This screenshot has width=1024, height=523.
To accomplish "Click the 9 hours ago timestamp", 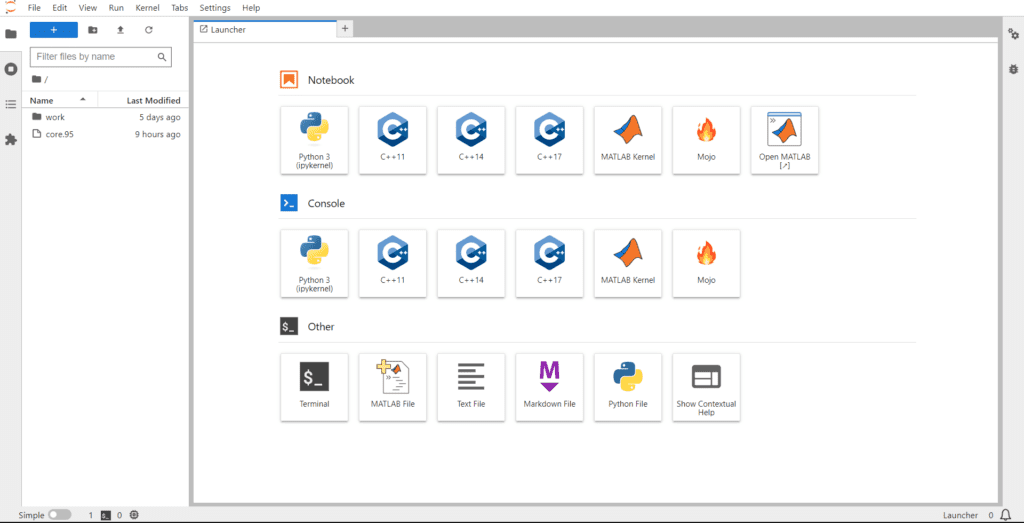I will [157, 135].
